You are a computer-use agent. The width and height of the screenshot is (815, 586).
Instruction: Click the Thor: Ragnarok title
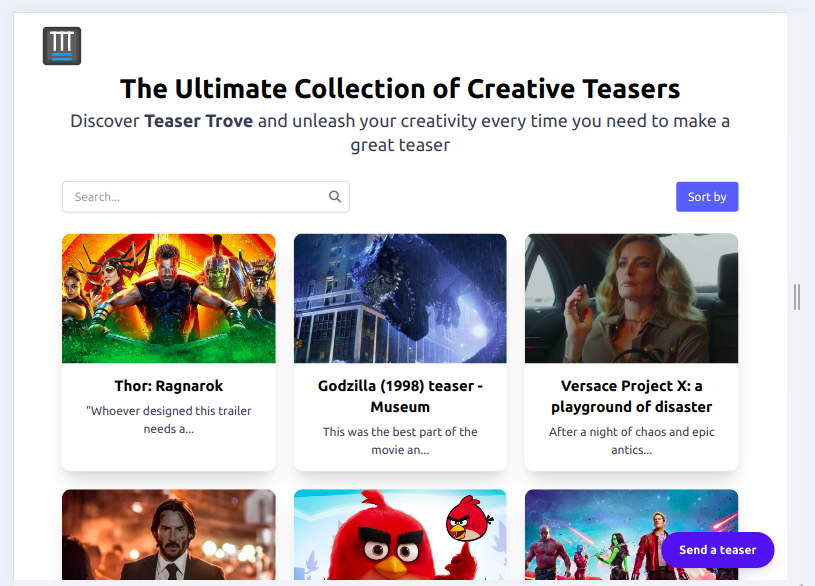(169, 386)
